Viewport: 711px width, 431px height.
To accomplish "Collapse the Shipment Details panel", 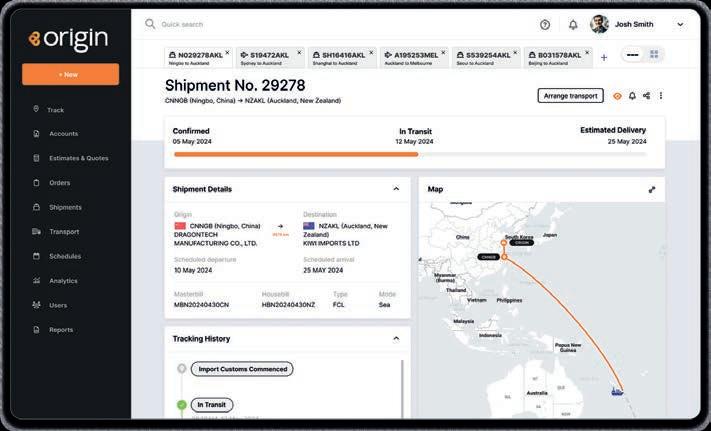I will [396, 189].
